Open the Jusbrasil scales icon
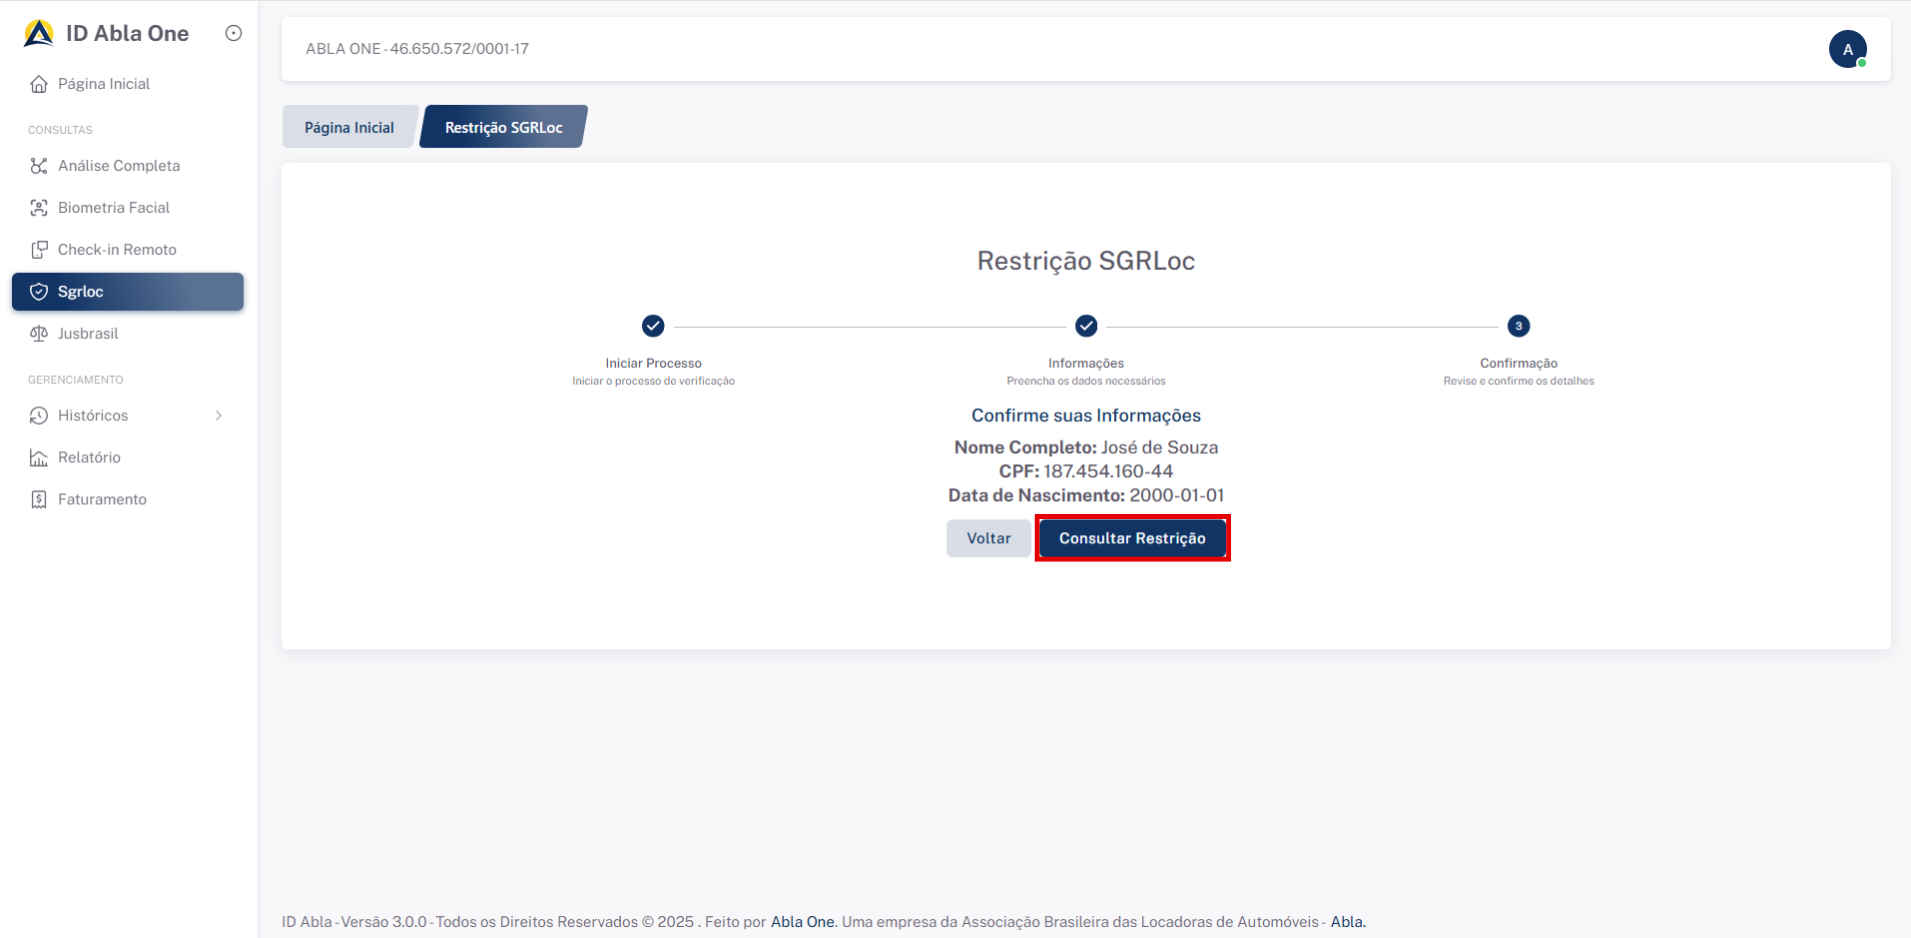Viewport: 1911px width, 938px height. click(x=39, y=334)
